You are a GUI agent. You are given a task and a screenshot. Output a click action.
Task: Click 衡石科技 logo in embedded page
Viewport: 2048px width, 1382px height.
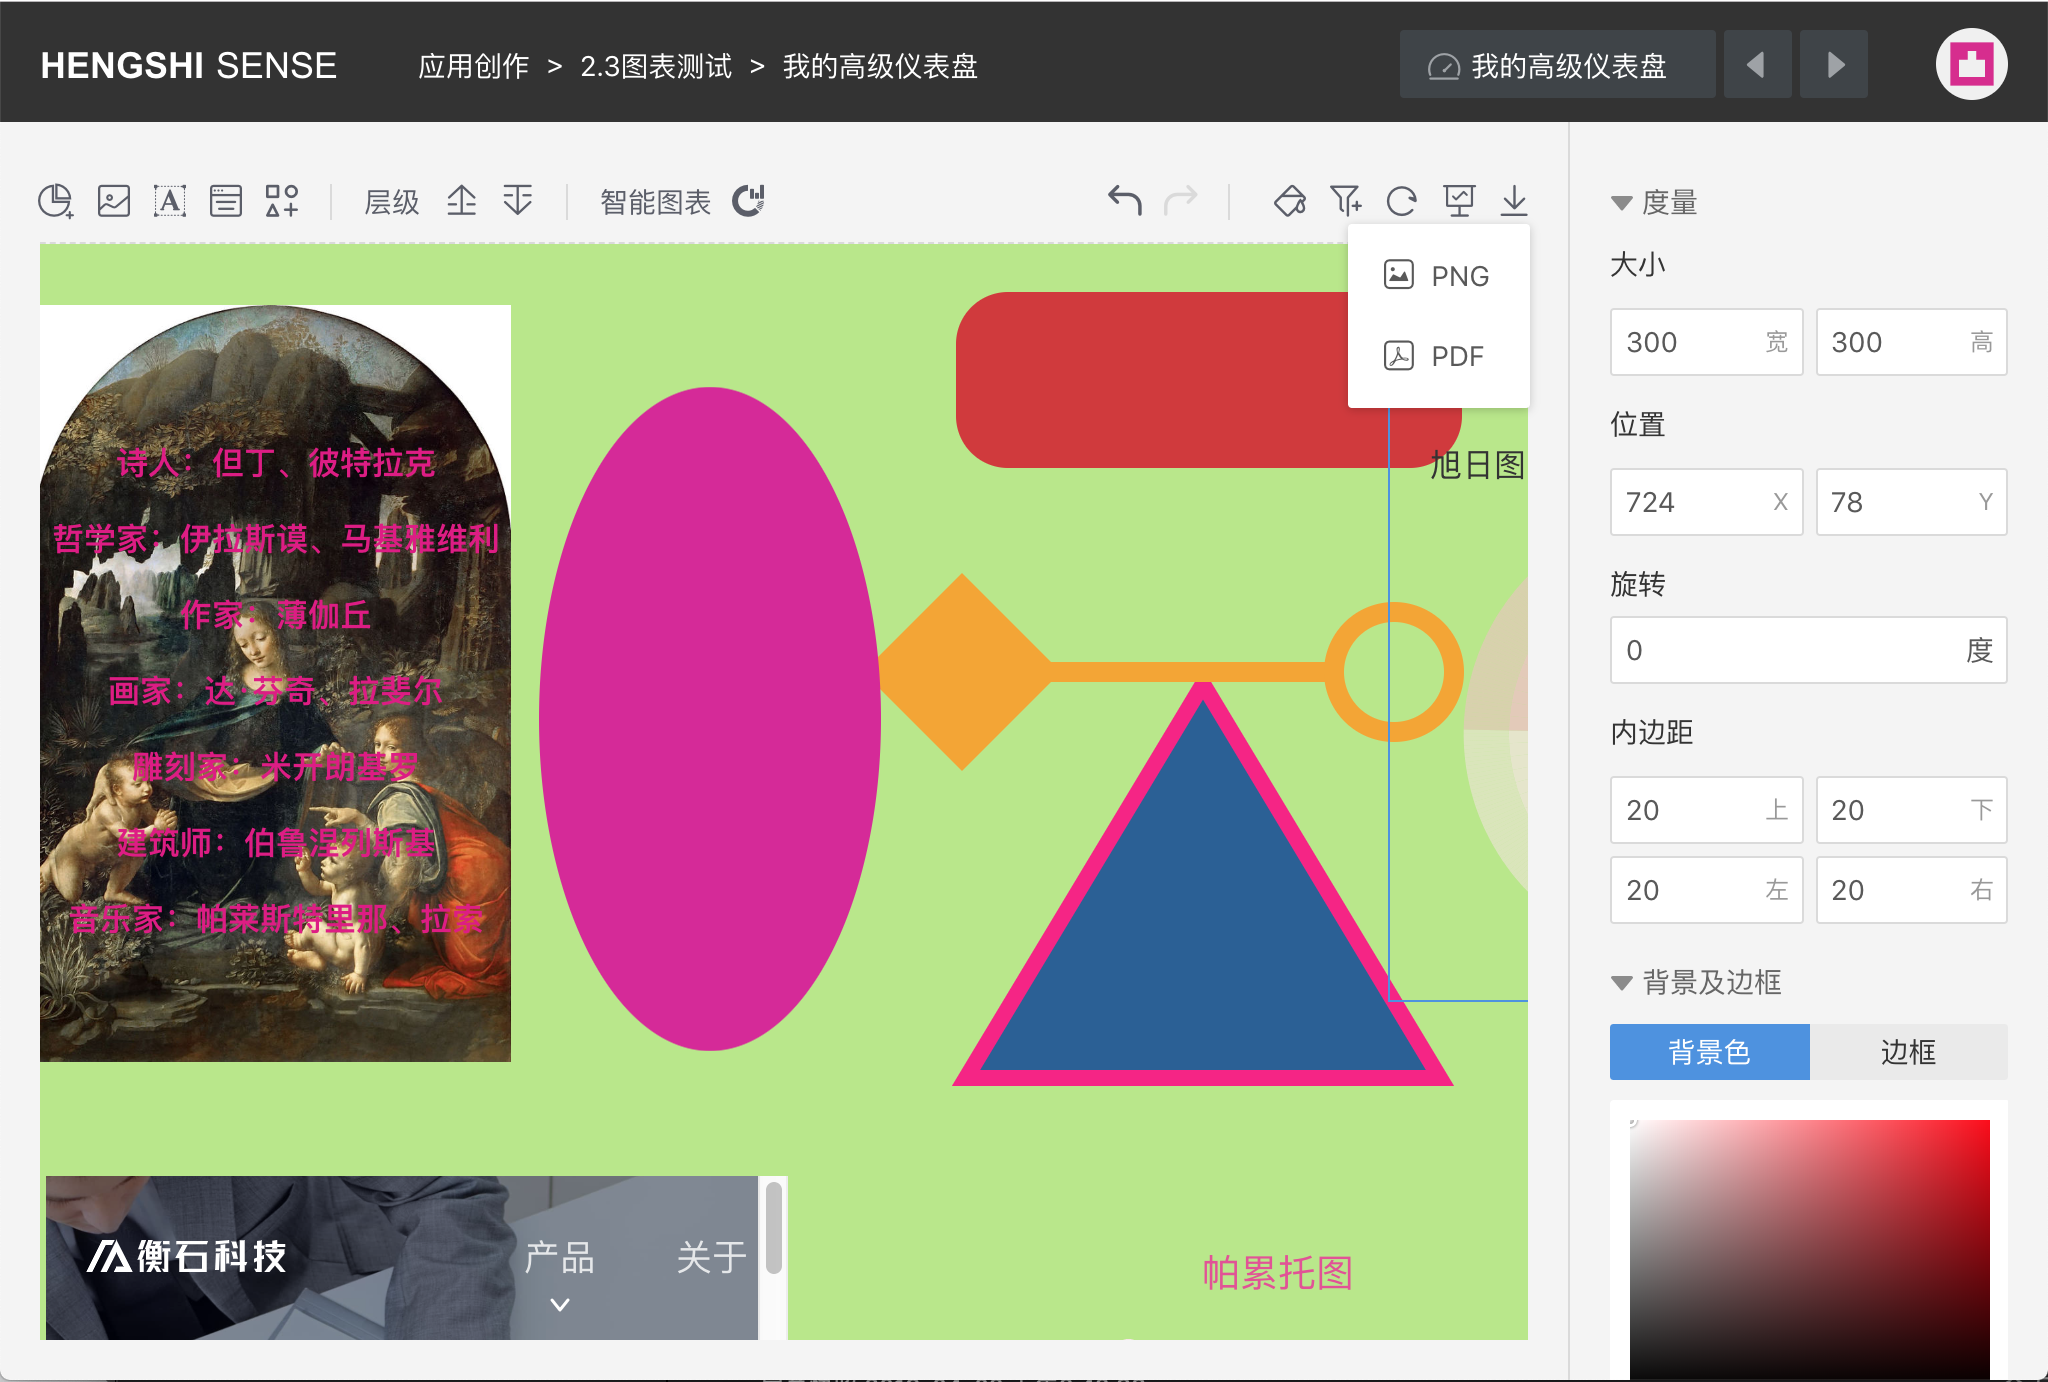187,1256
